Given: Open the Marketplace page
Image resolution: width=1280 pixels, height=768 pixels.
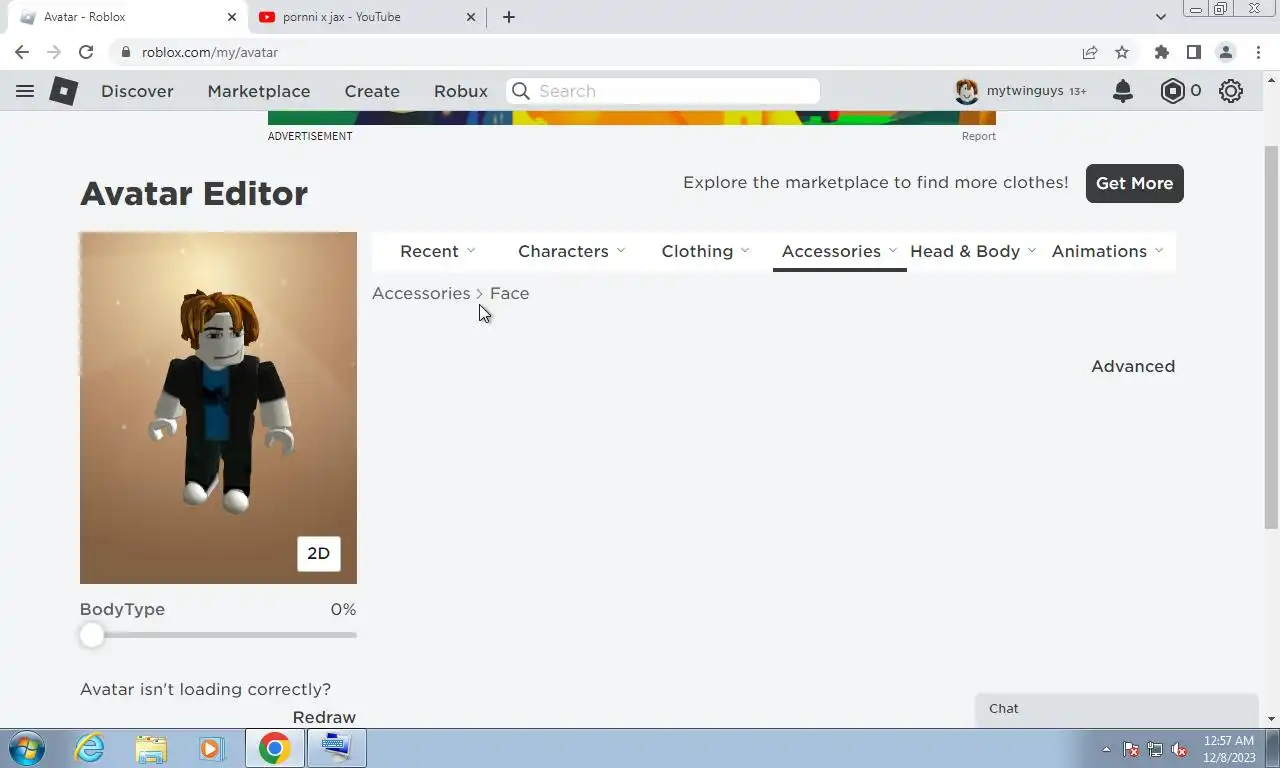Looking at the screenshot, I should pyautogui.click(x=259, y=91).
